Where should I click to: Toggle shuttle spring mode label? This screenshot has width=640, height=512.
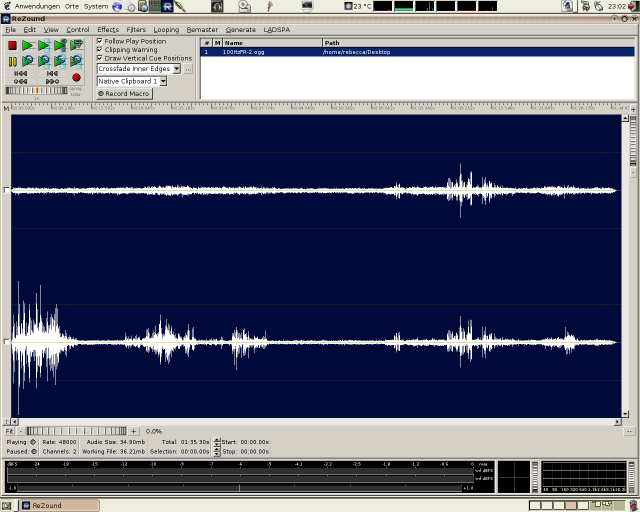click(76, 89)
